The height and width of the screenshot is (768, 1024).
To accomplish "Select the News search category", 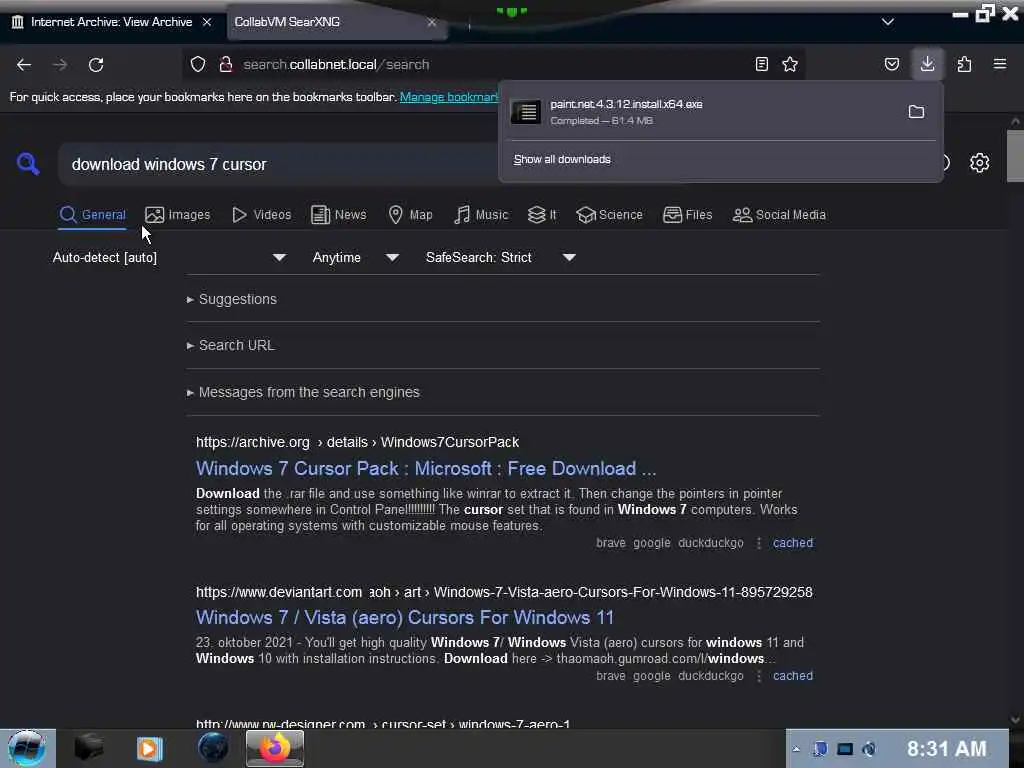I will (x=339, y=215).
